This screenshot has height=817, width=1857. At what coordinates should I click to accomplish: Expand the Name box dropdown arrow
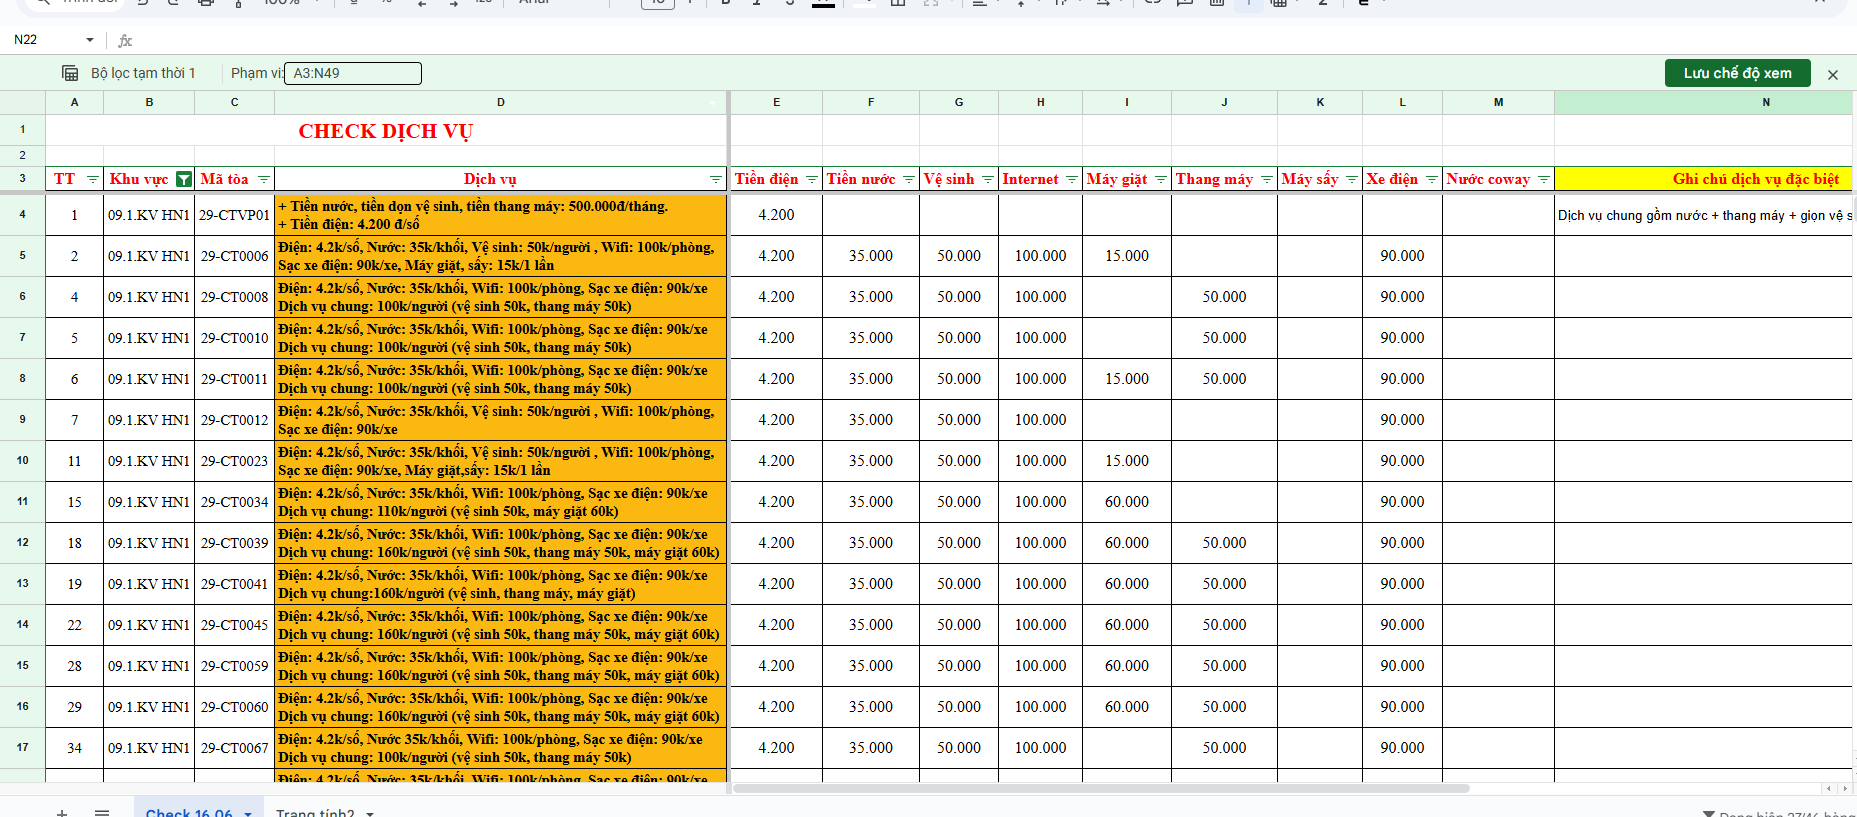pos(90,40)
